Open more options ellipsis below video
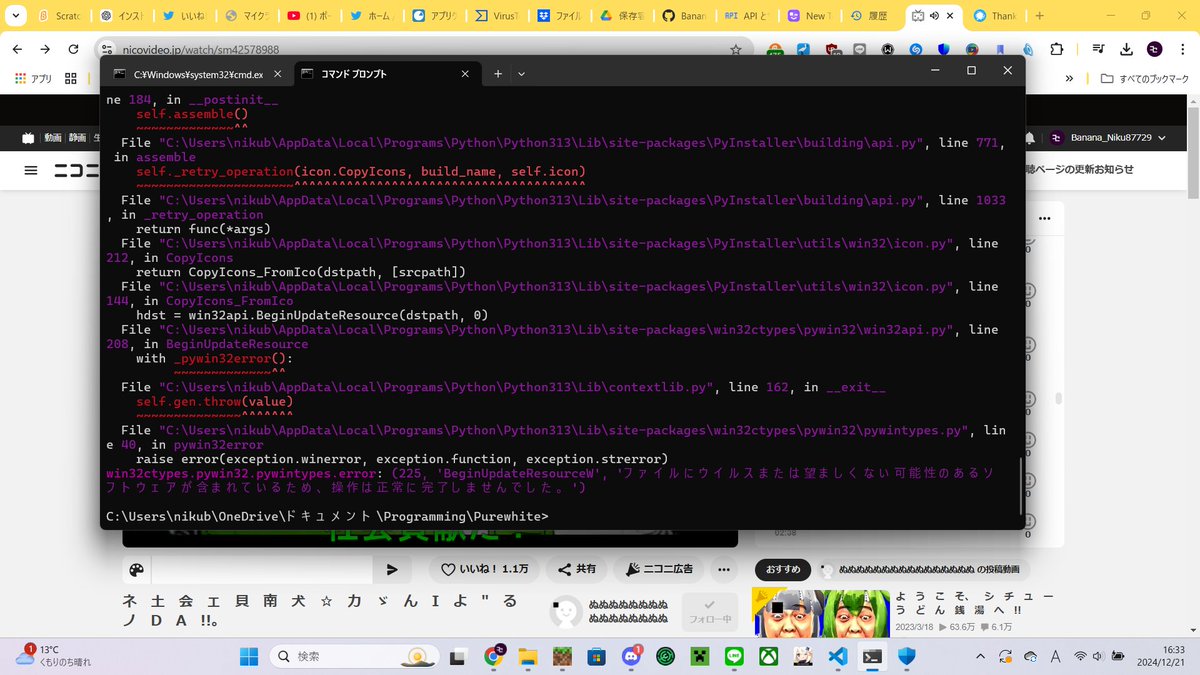The width and height of the screenshot is (1200, 675). (x=725, y=569)
